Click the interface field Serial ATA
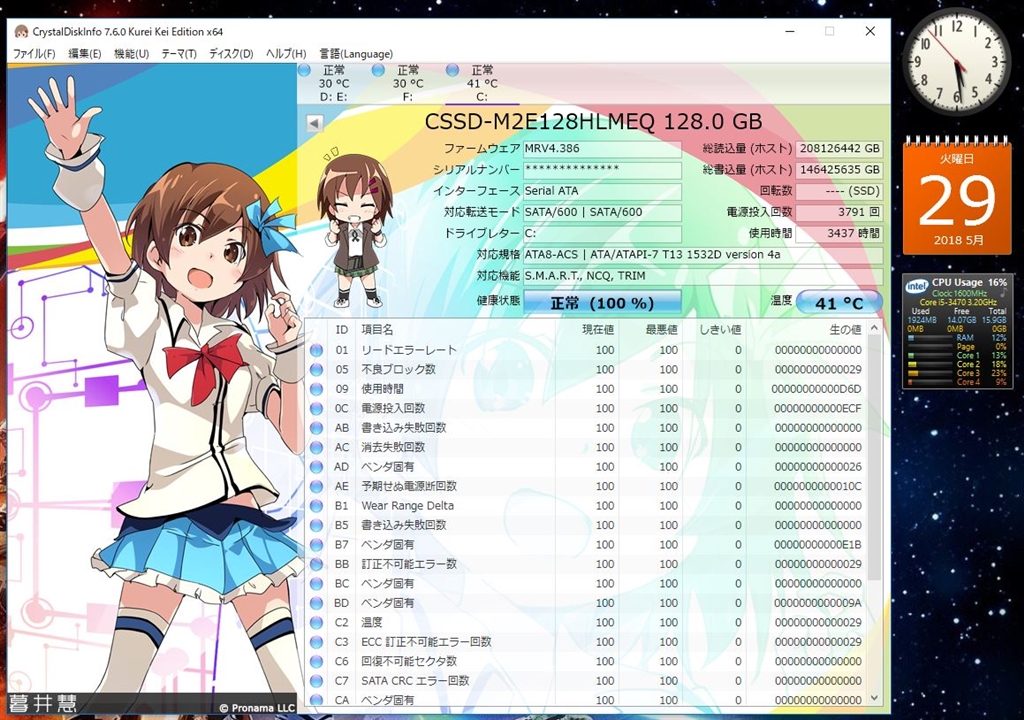The height and width of the screenshot is (720, 1024). 602,191
